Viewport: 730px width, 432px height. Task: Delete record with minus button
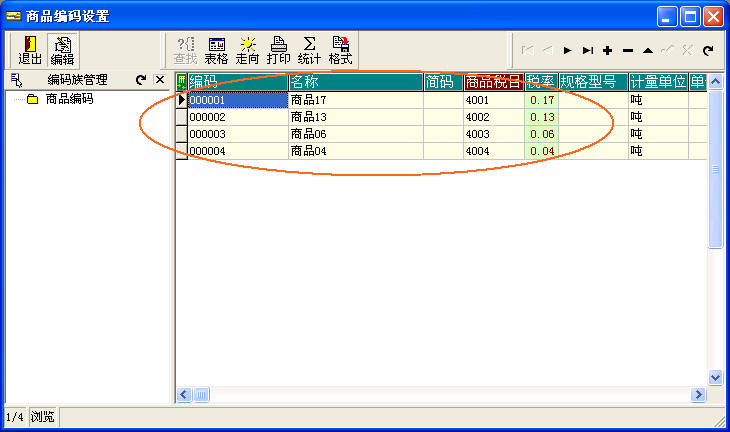click(x=628, y=50)
